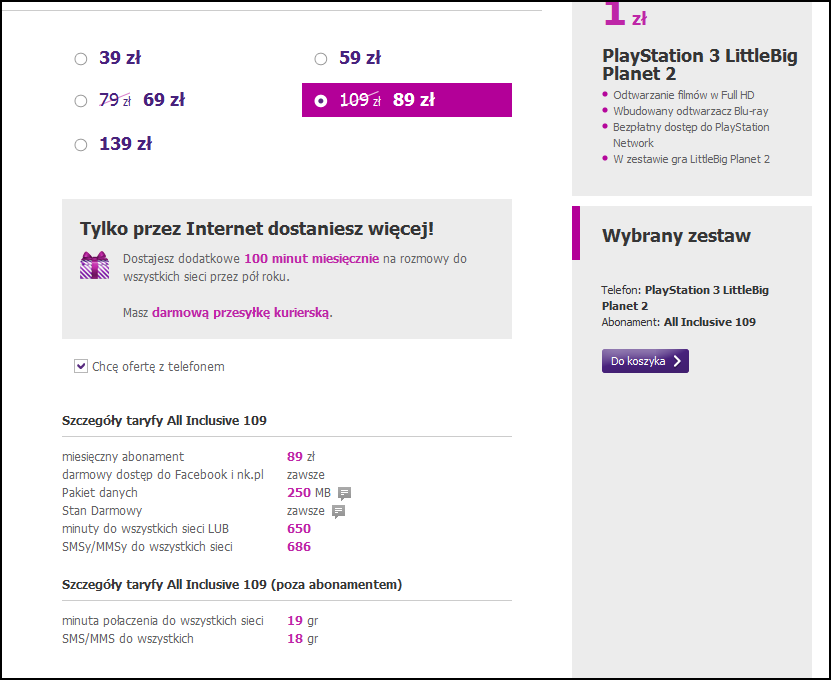Click the 1 zł price label
Image resolution: width=831 pixels, height=680 pixels.
tap(625, 14)
